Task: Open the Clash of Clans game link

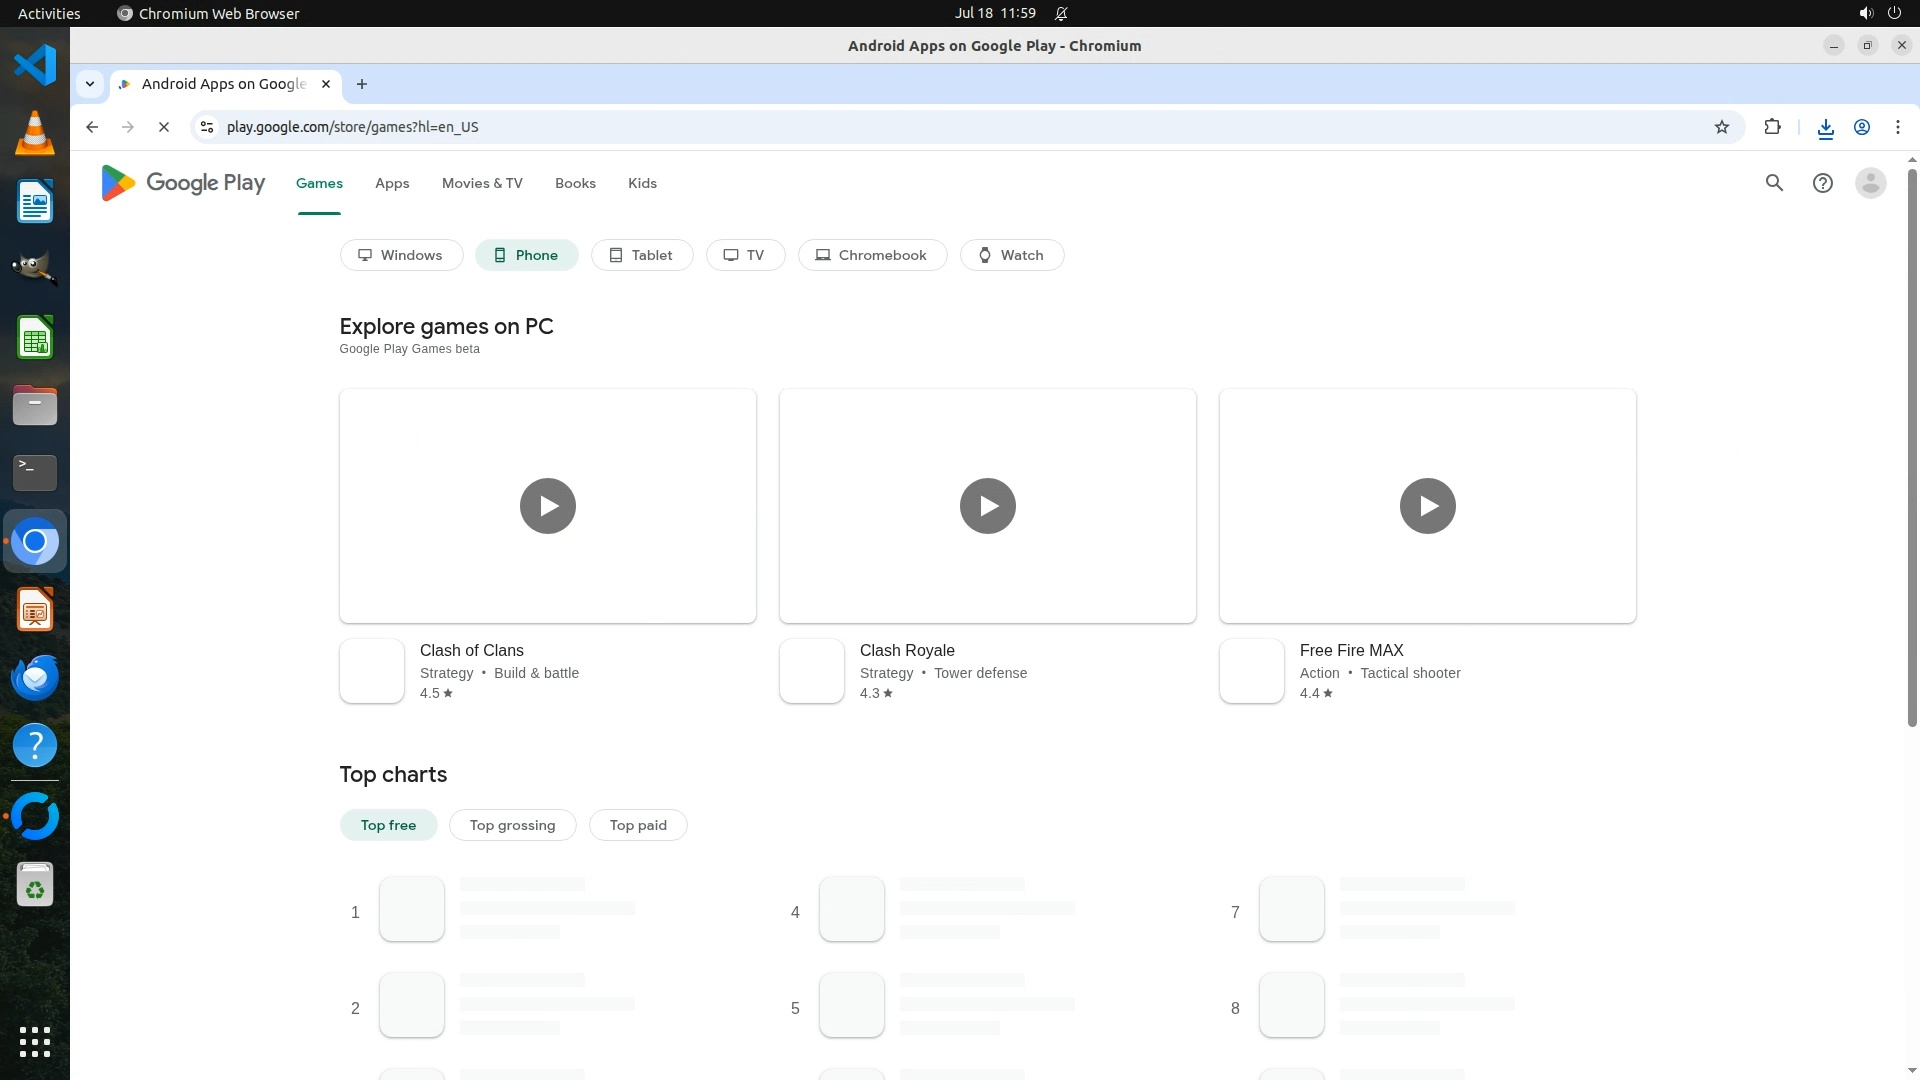Action: (471, 651)
